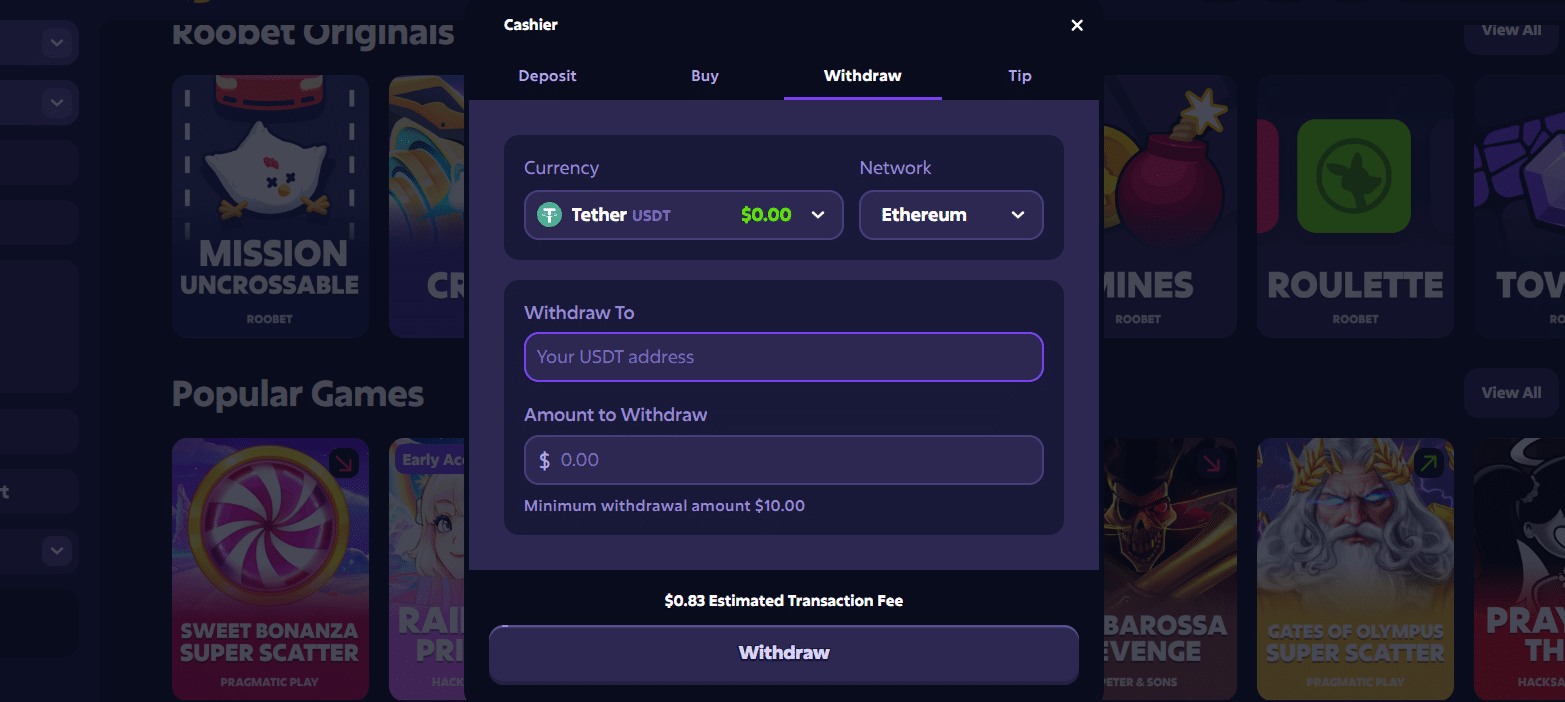Click the USDT address input field
Viewport: 1565px width, 702px height.
pyautogui.click(x=783, y=357)
